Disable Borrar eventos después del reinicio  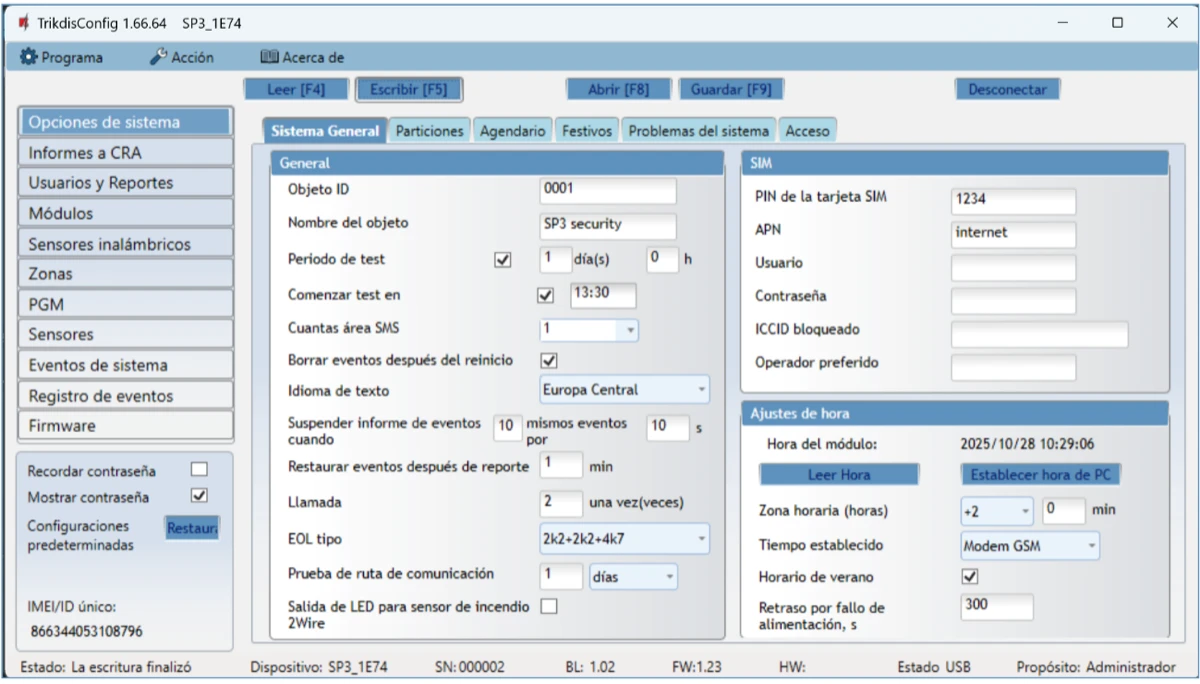(x=548, y=360)
